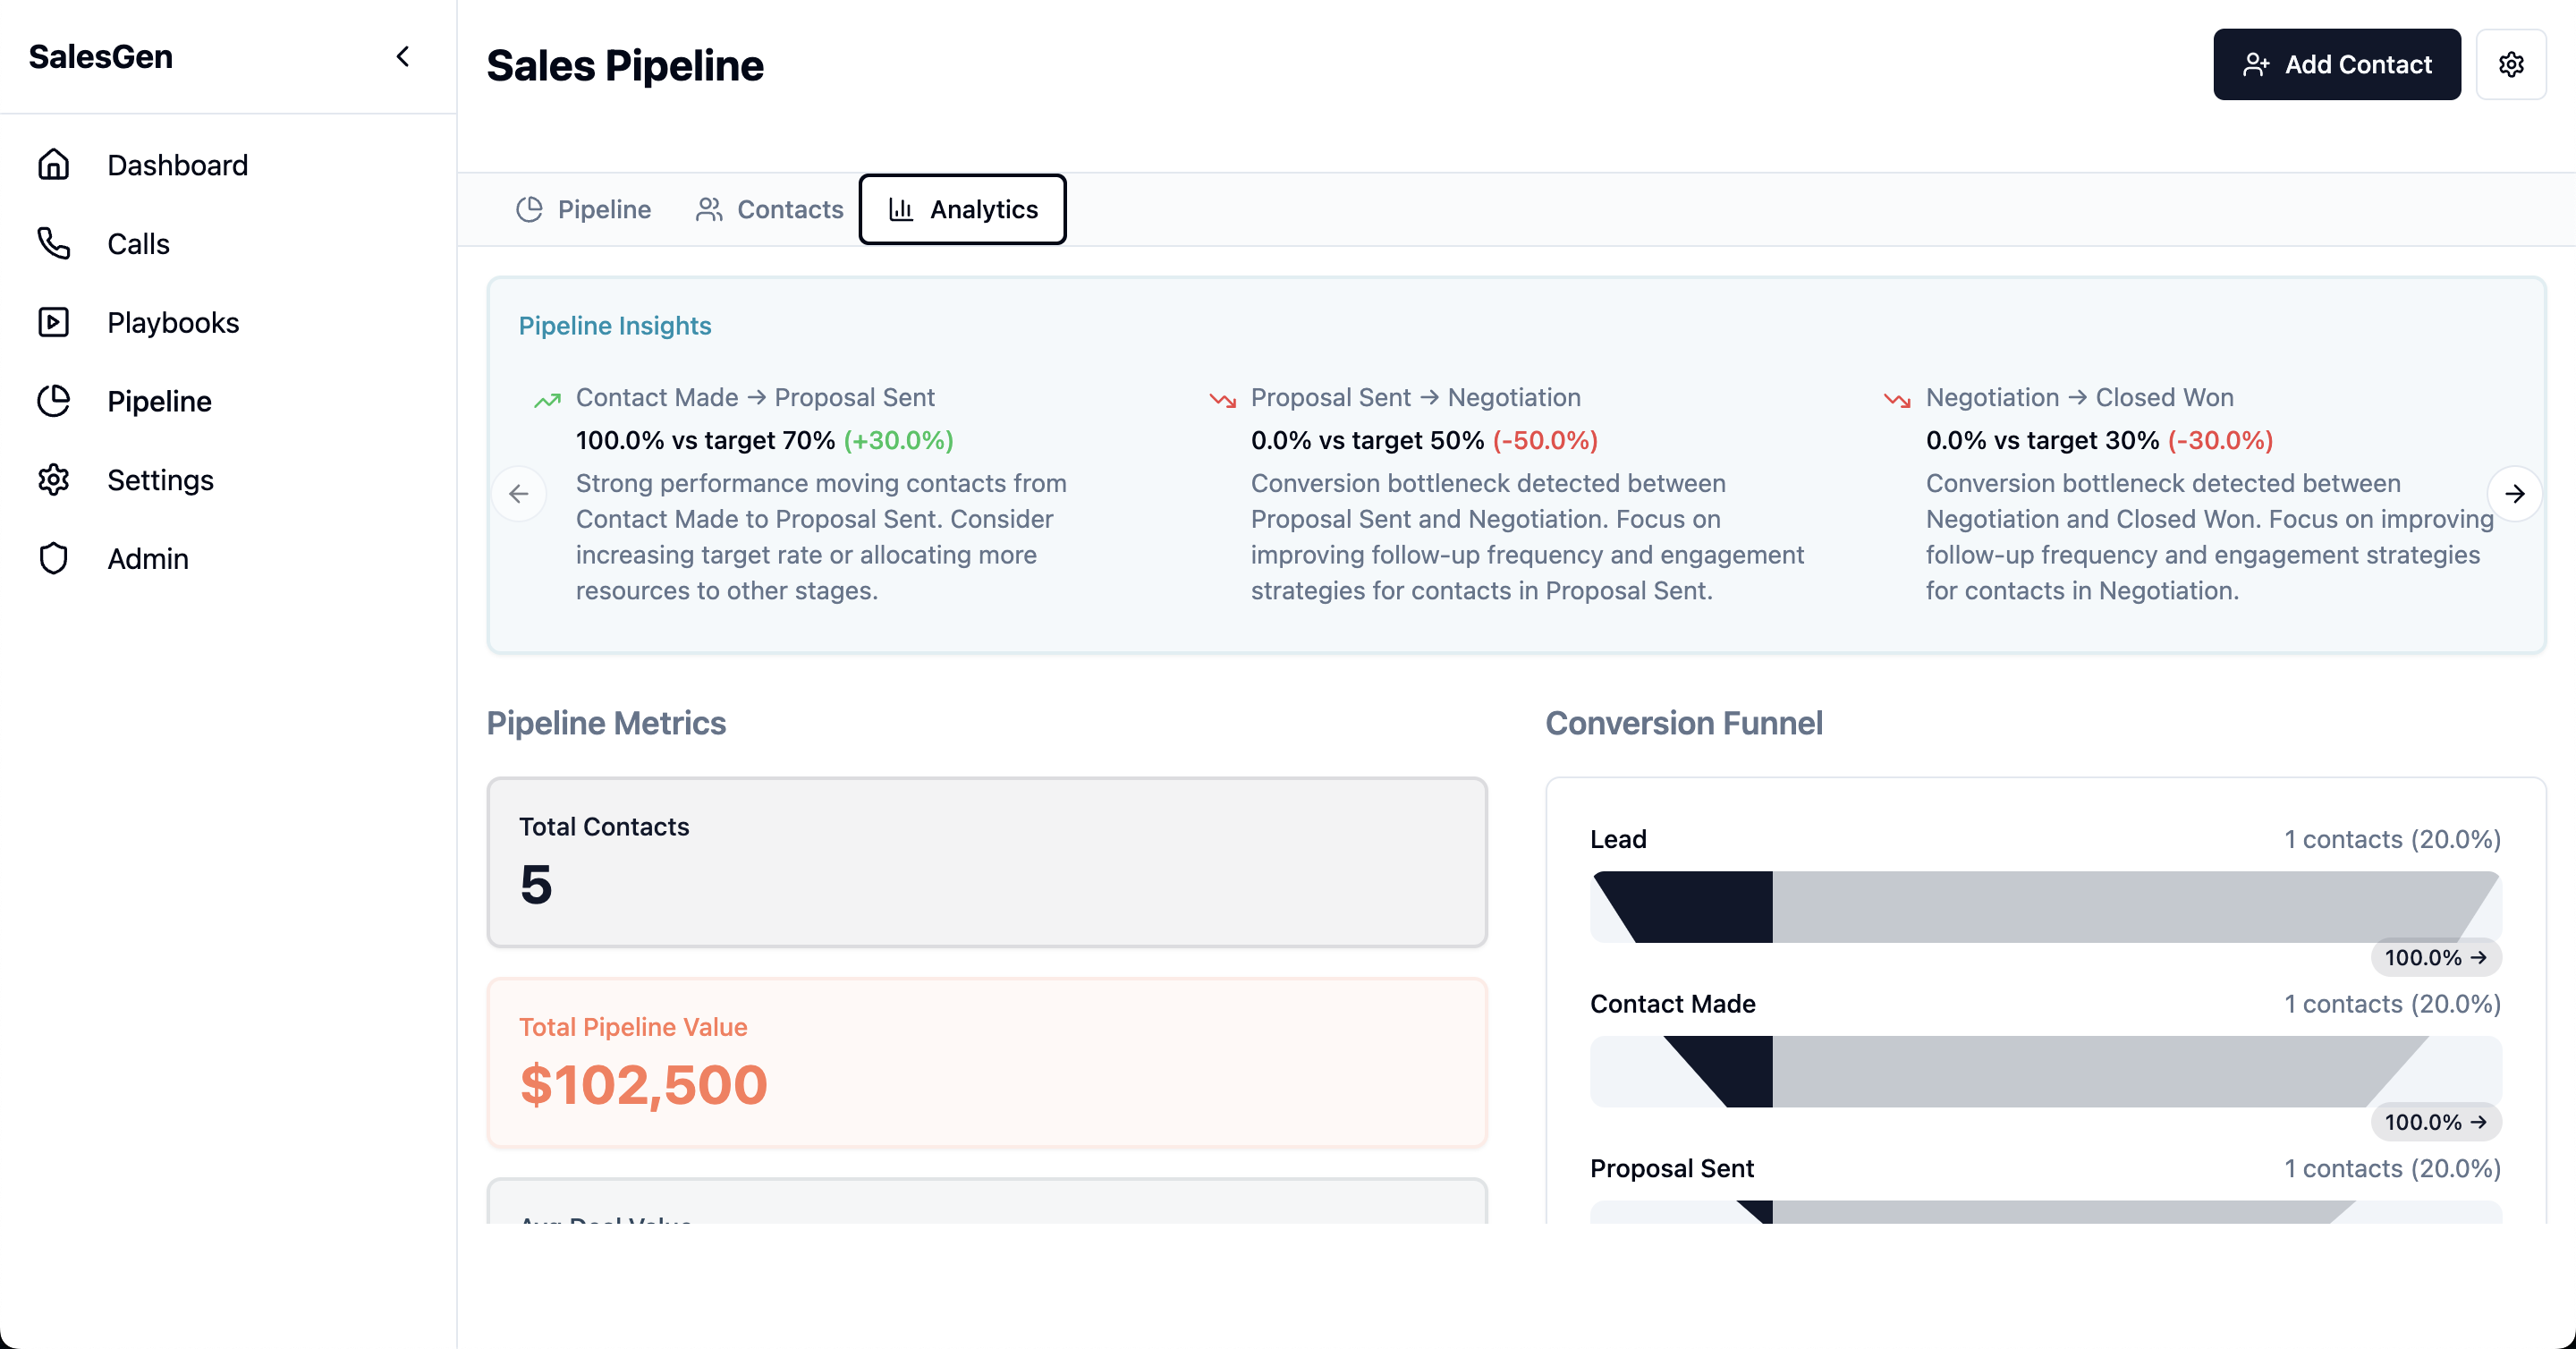Collapse the SalesGen sidebar chevron
This screenshot has height=1349, width=2576.
click(x=403, y=57)
